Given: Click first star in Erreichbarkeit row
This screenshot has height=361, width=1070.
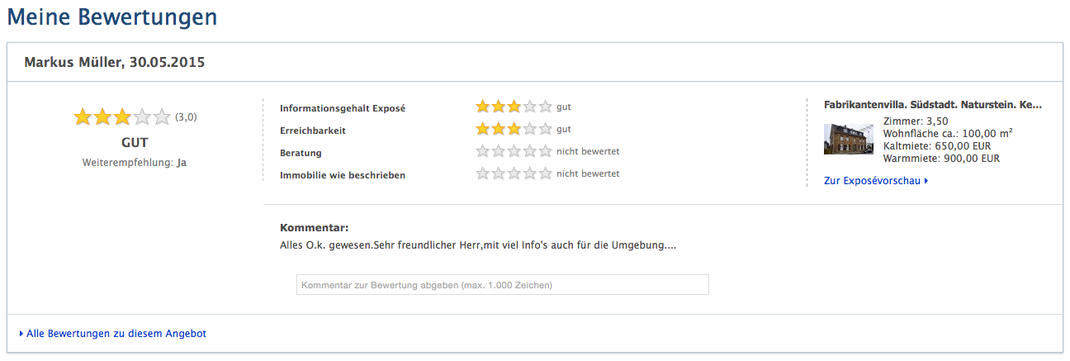Looking at the screenshot, I should pyautogui.click(x=483, y=129).
